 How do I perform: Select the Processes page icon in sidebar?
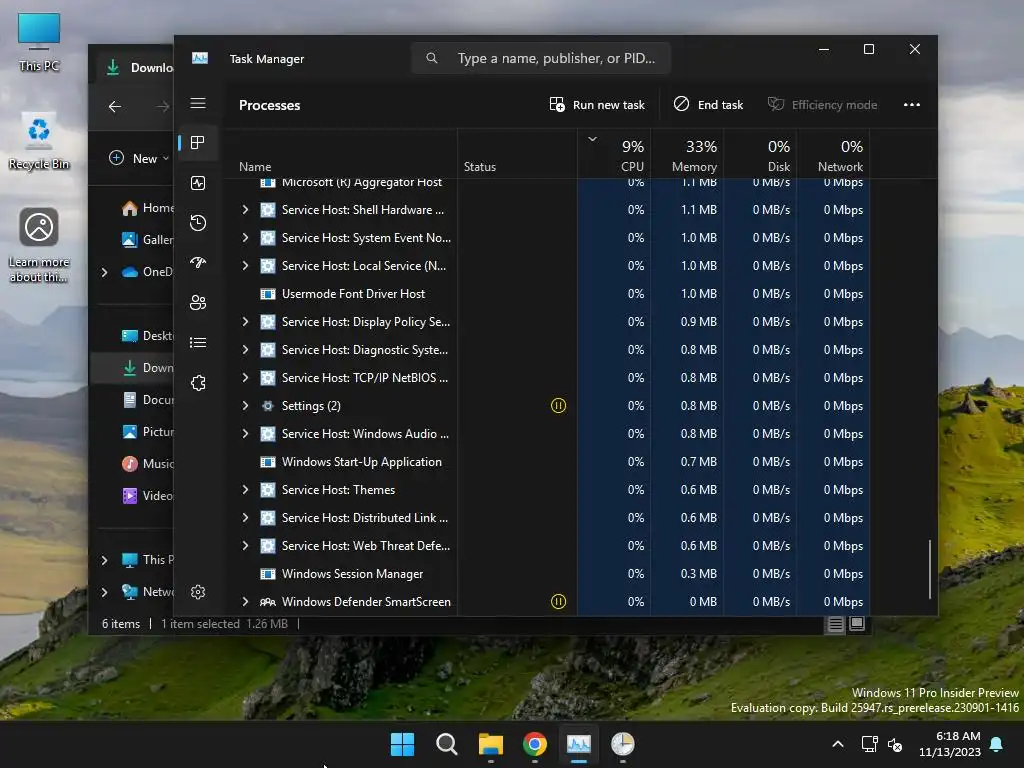coord(198,142)
